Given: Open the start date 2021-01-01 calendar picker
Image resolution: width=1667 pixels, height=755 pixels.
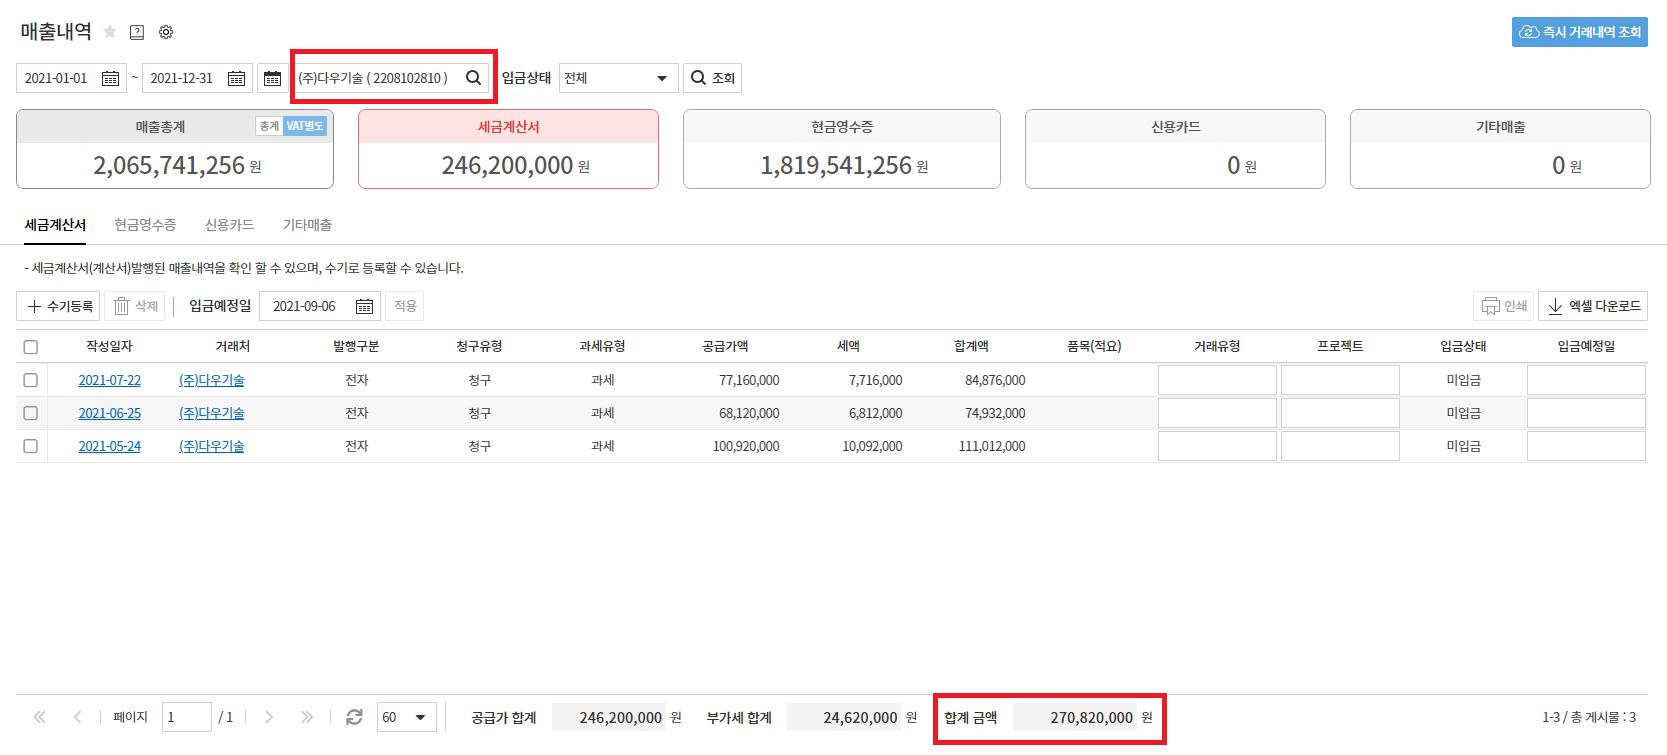Looking at the screenshot, I should (x=110, y=78).
